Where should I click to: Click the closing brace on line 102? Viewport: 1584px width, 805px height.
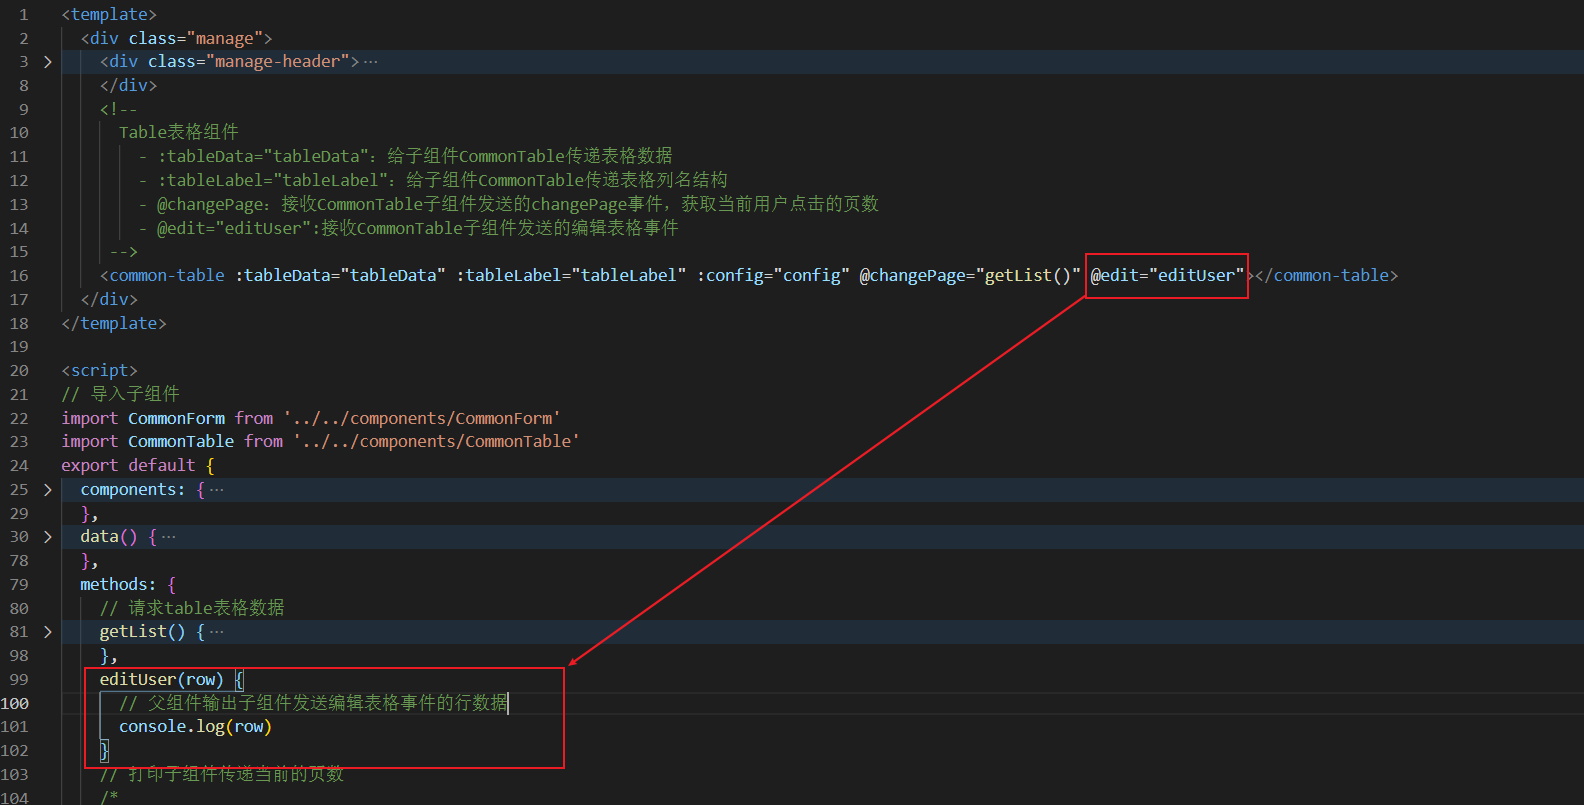click(x=104, y=751)
